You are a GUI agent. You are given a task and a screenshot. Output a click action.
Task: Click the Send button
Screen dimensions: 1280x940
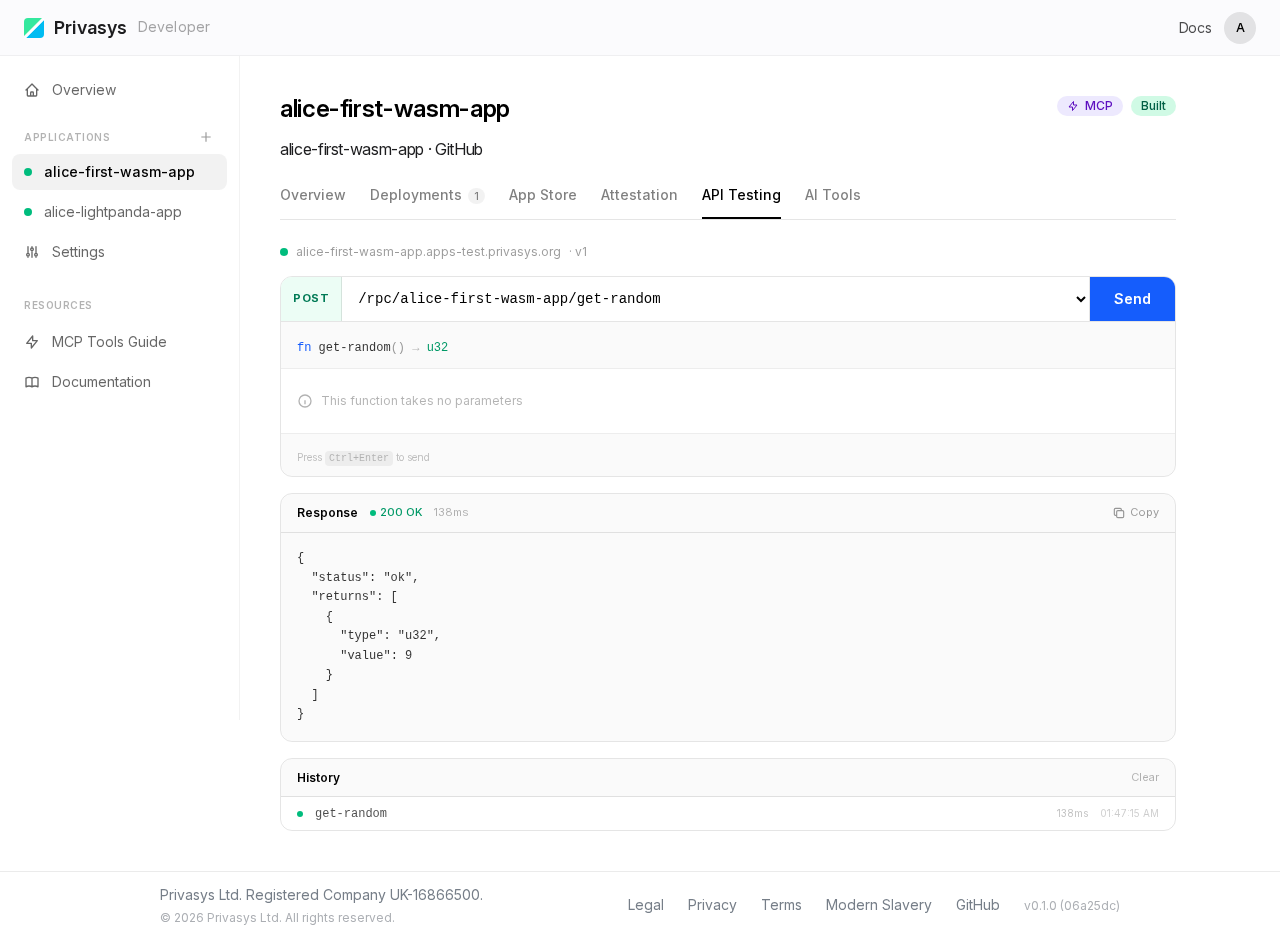1132,298
